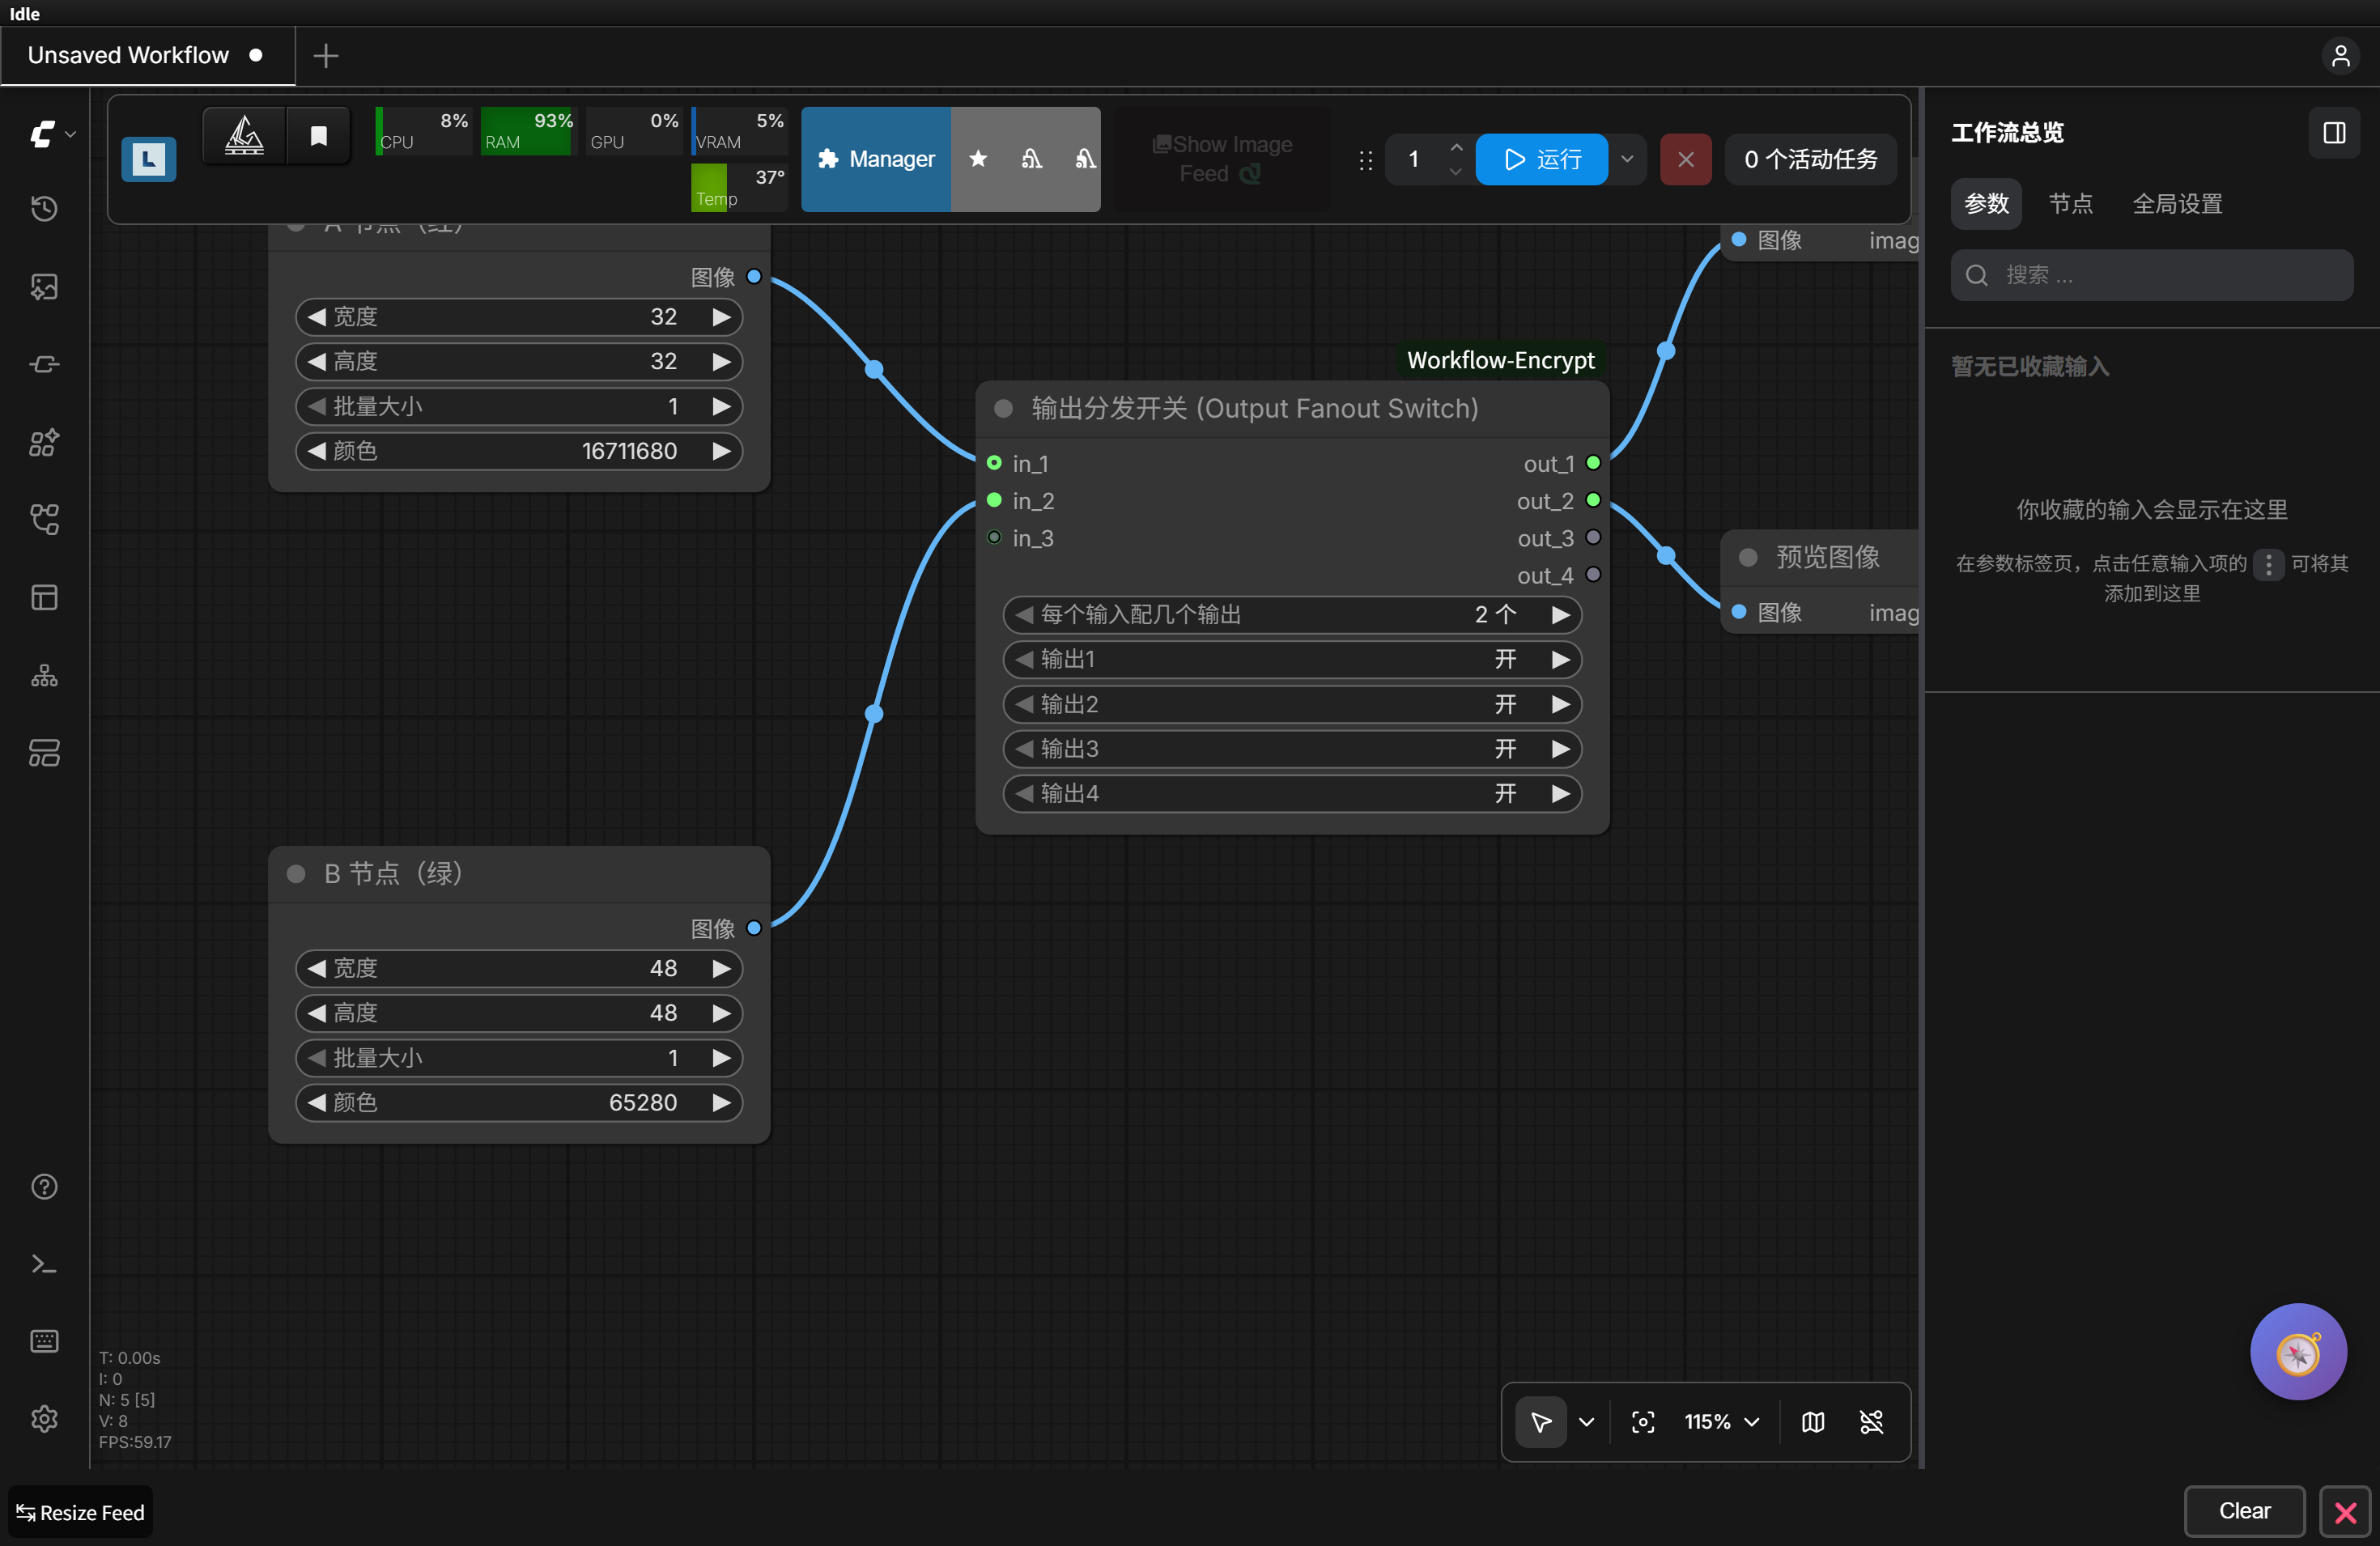Toggle the minimap icon

coord(1813,1422)
